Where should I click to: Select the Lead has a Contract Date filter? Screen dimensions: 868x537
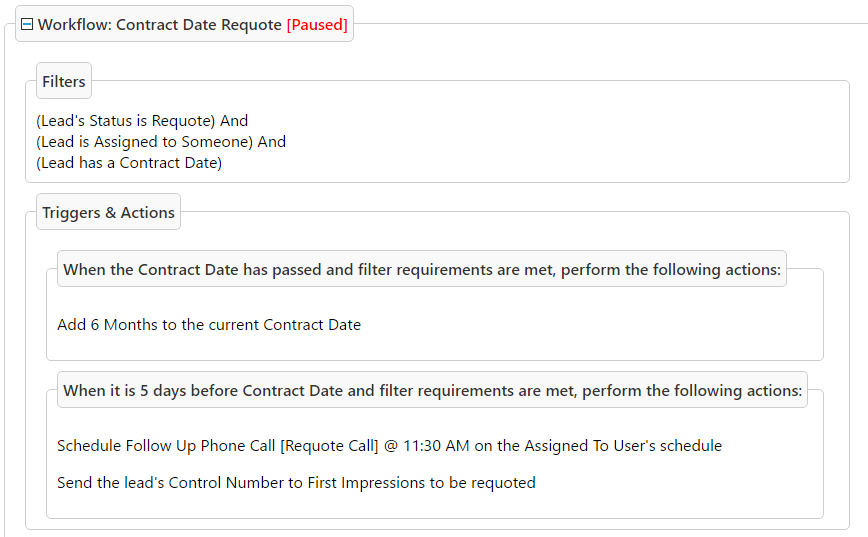click(129, 163)
